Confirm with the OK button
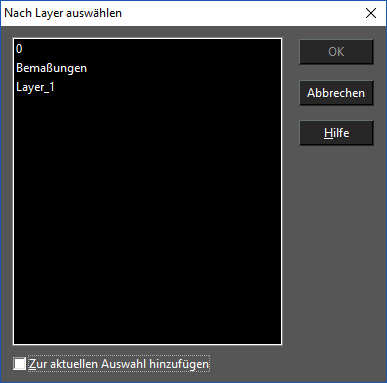387x383 pixels. pos(336,52)
